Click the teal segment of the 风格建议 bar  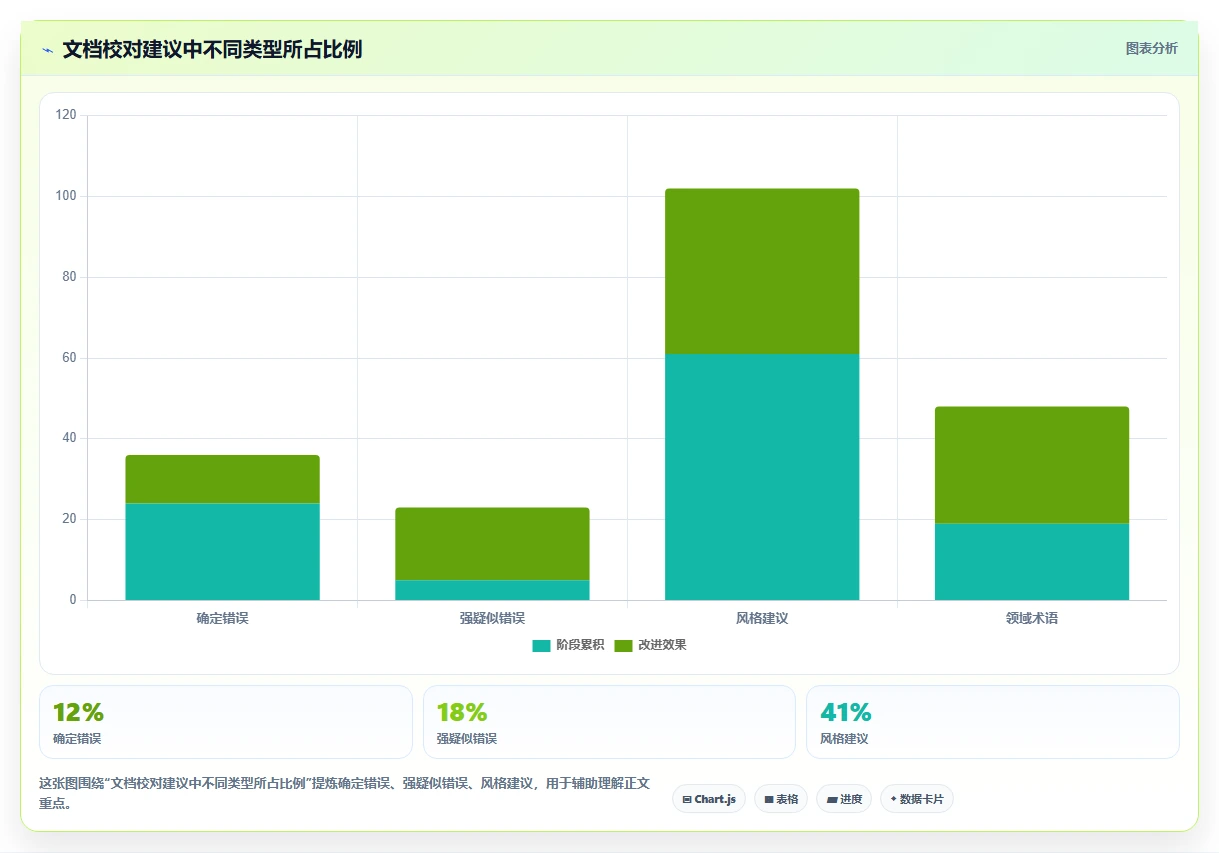(x=762, y=477)
